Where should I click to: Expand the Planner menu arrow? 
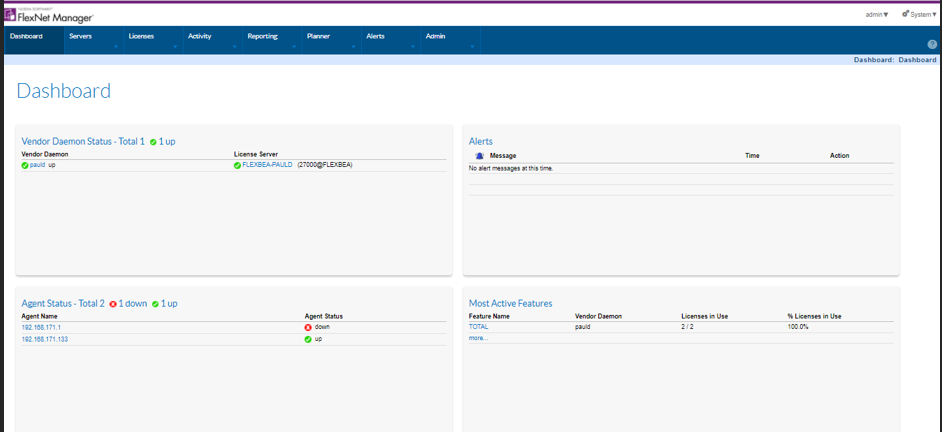(x=353, y=47)
